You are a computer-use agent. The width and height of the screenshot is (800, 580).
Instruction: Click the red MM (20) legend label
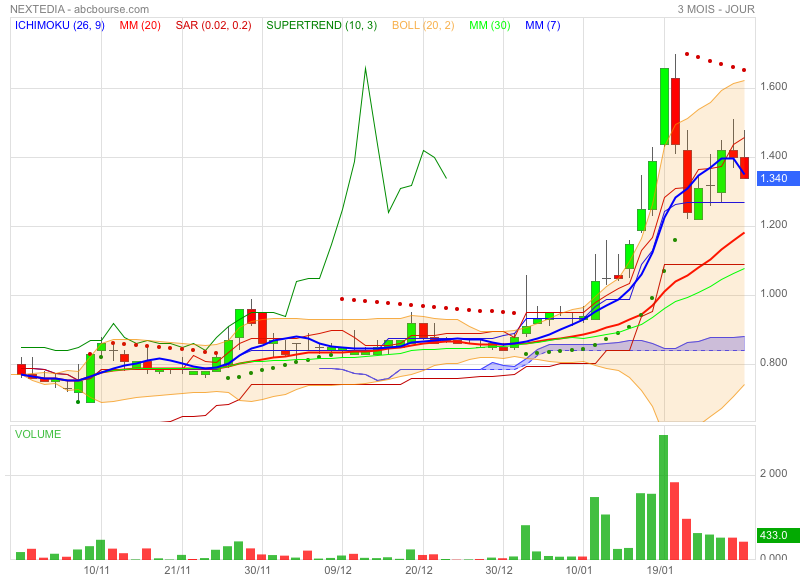click(140, 25)
